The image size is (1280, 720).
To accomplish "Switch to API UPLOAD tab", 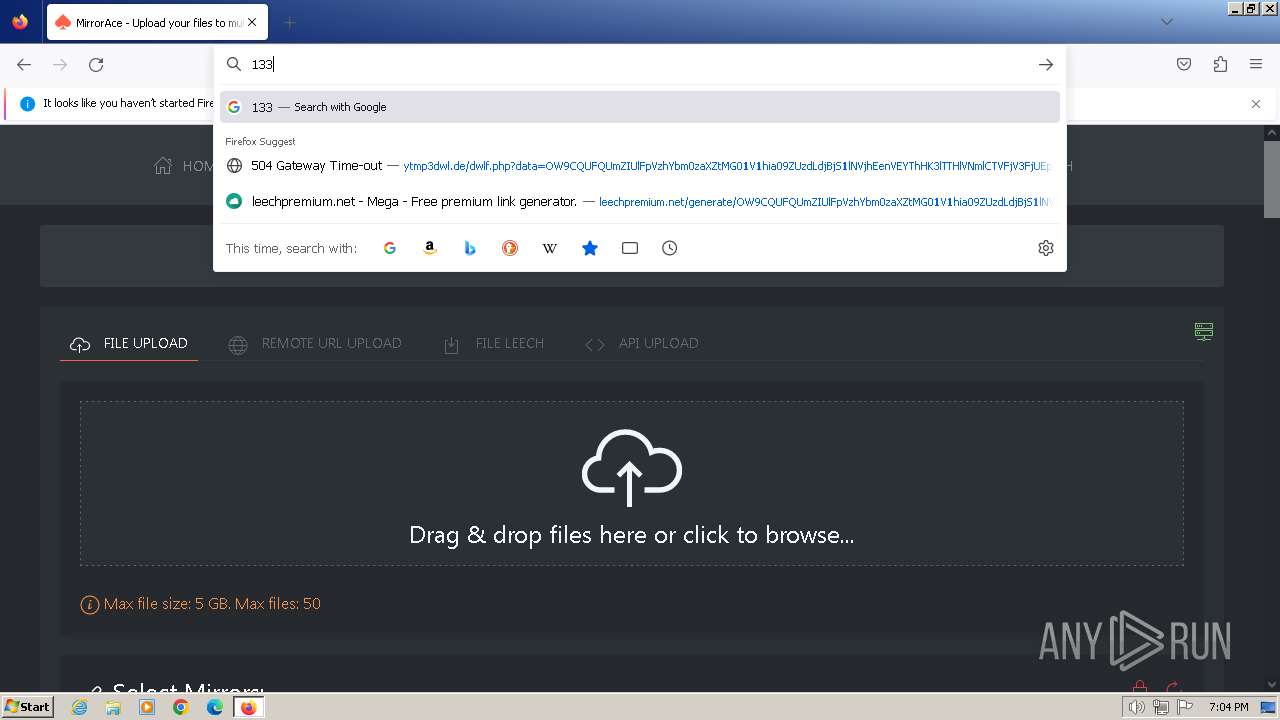I will coord(642,343).
